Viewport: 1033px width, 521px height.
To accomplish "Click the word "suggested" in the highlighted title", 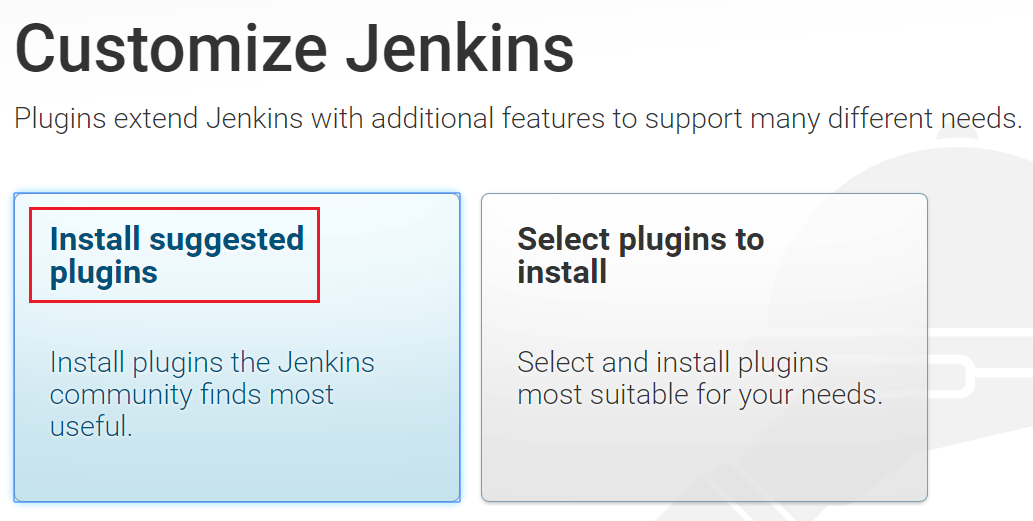I will [x=226, y=240].
